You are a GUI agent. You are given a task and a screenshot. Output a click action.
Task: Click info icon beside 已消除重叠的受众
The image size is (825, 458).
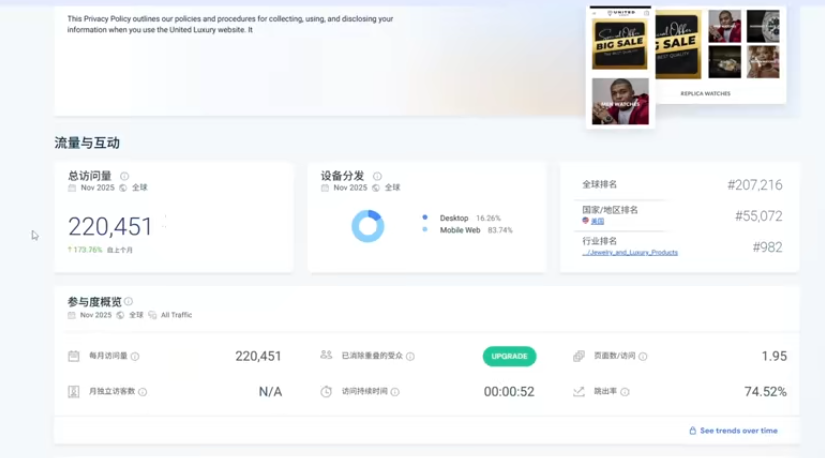pyautogui.click(x=410, y=356)
